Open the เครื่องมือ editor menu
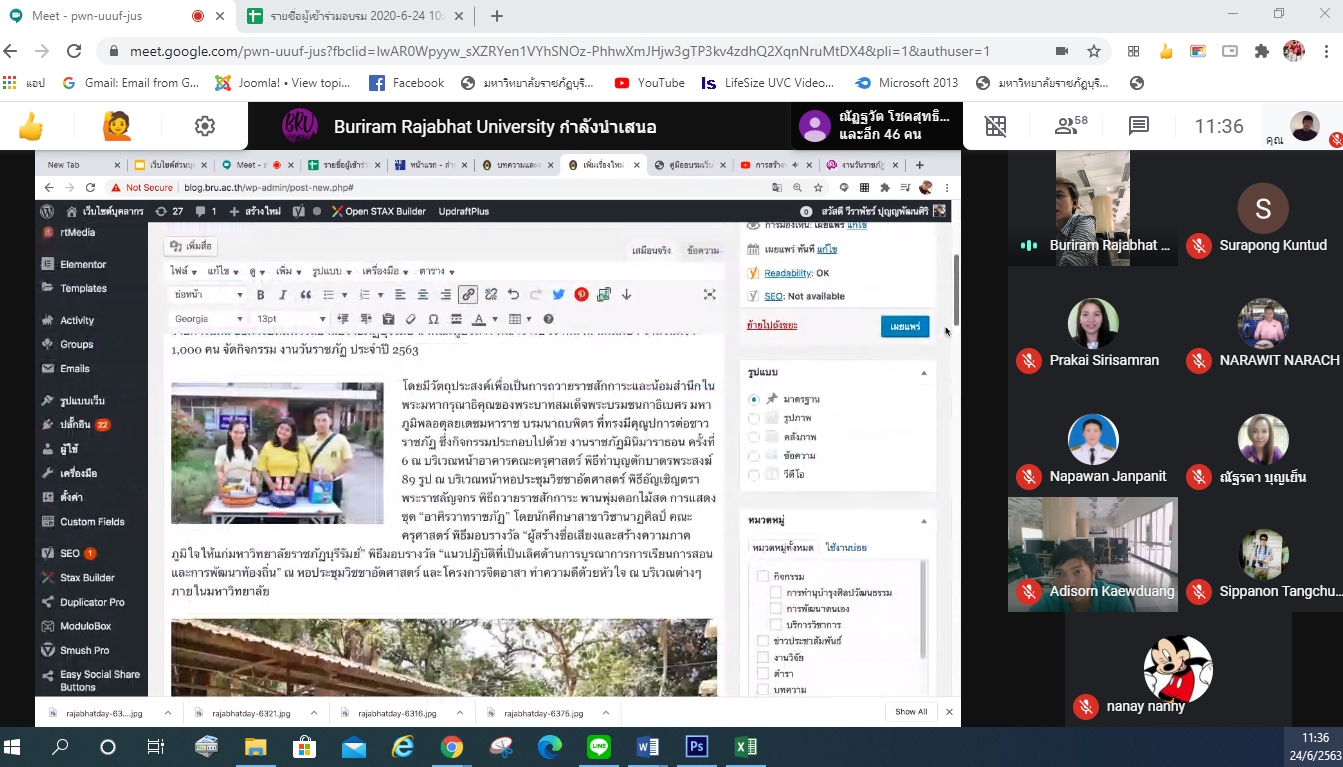The width and height of the screenshot is (1343, 767). click(383, 271)
